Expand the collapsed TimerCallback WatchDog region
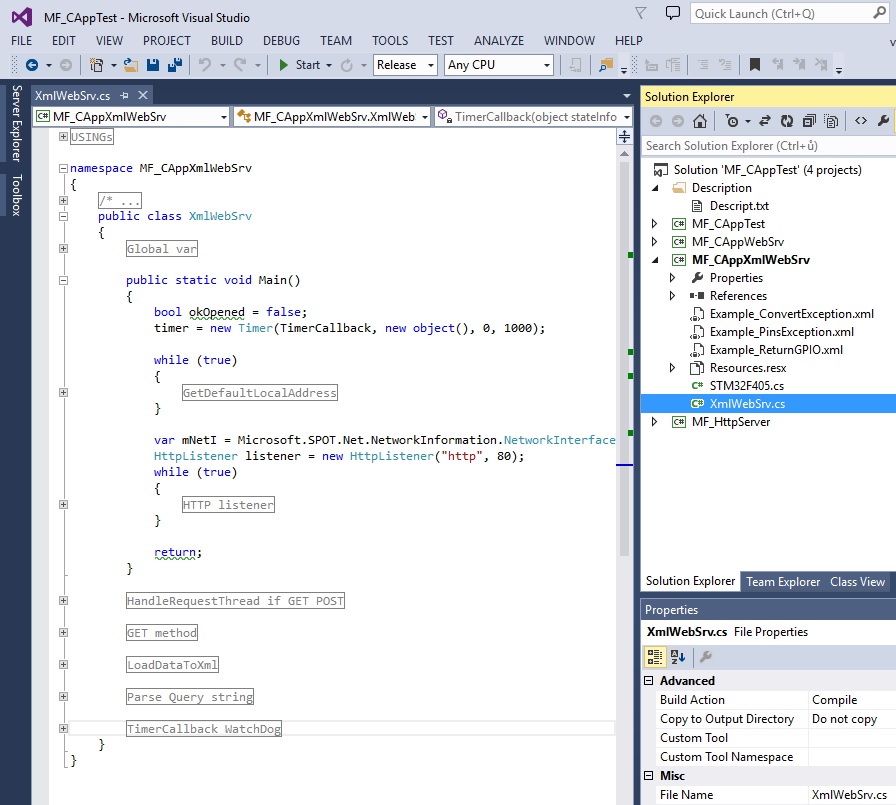Screen dimensions: 896x805 click(x=63, y=729)
